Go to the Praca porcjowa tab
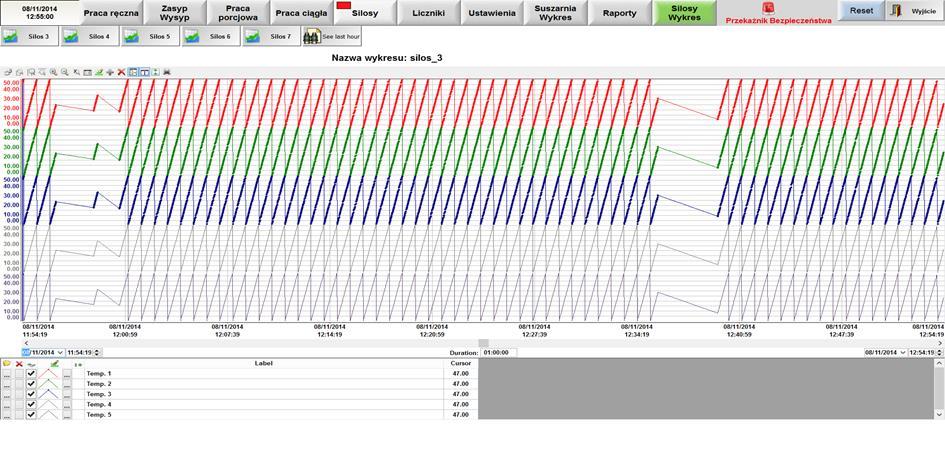The height and width of the screenshot is (463, 945). click(238, 13)
